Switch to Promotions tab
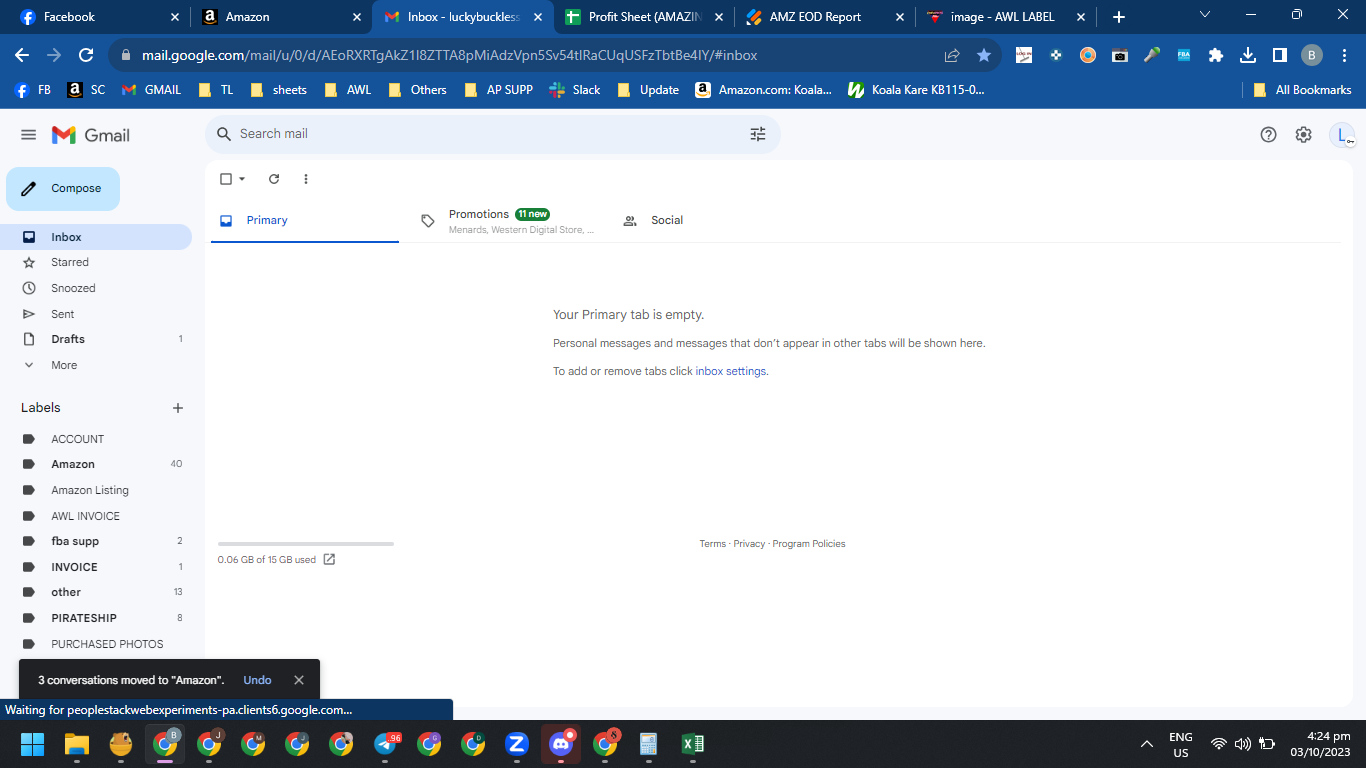The image size is (1366, 768). 507,221
